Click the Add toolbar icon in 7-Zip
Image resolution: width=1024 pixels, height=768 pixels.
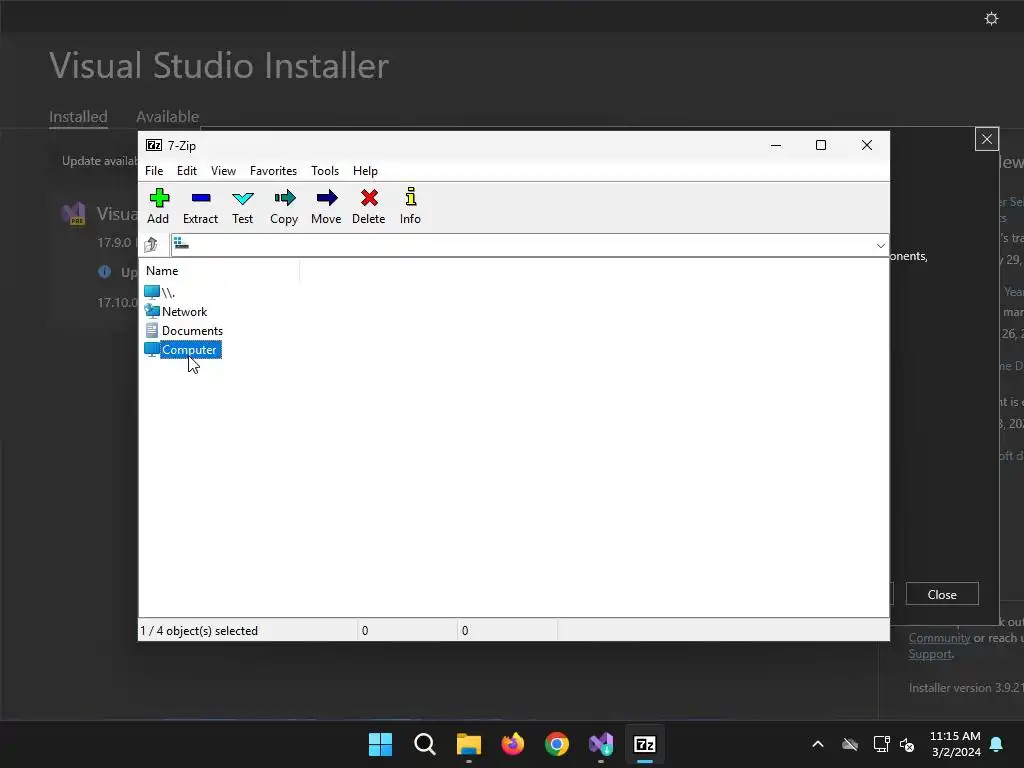click(159, 198)
